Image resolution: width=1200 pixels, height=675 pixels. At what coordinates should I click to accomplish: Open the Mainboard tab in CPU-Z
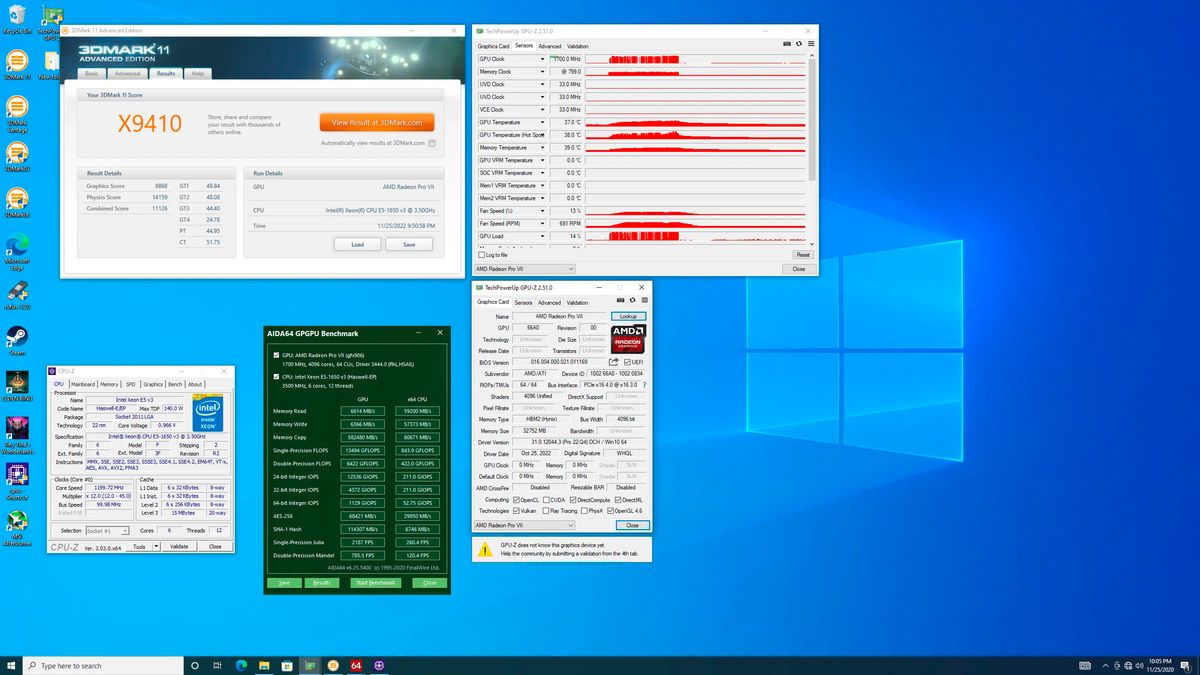point(83,384)
